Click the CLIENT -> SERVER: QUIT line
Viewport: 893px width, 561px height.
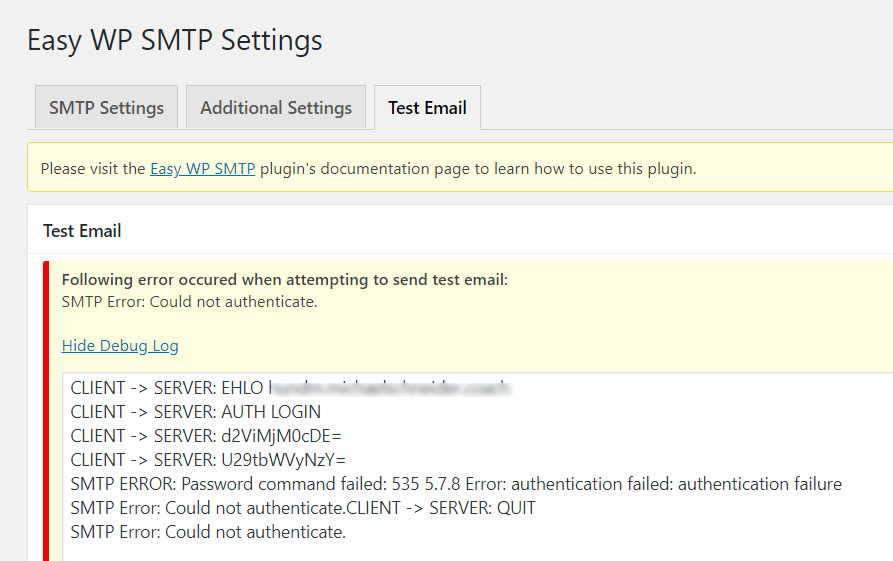303,507
